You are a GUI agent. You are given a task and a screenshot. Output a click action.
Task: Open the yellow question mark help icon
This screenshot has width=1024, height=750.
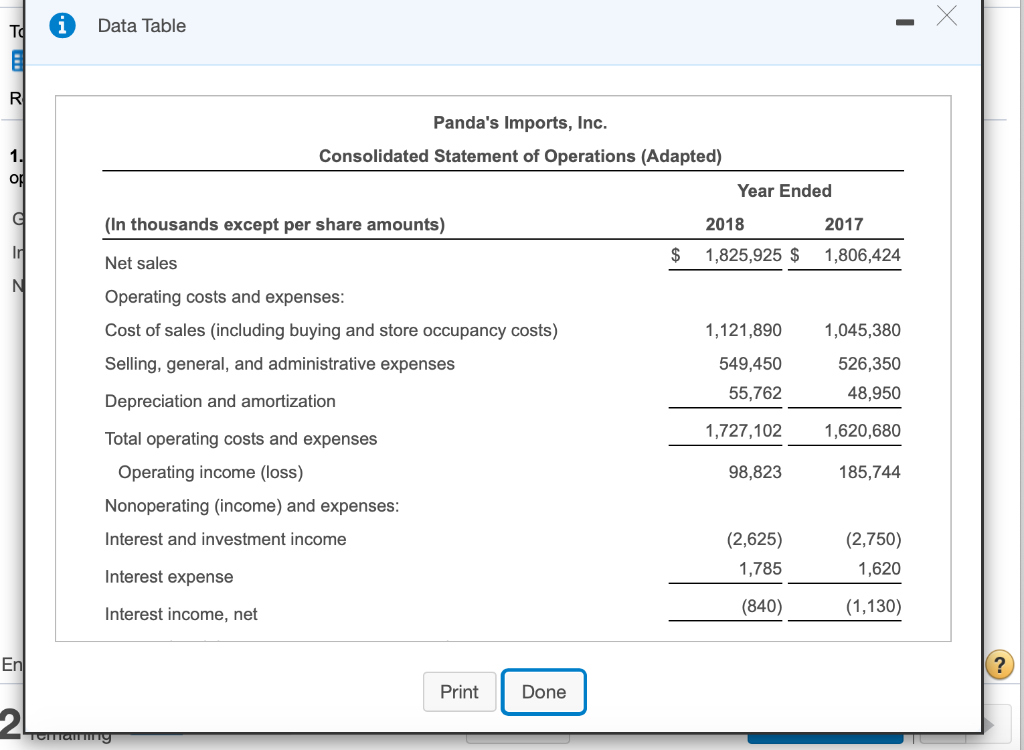(x=999, y=664)
